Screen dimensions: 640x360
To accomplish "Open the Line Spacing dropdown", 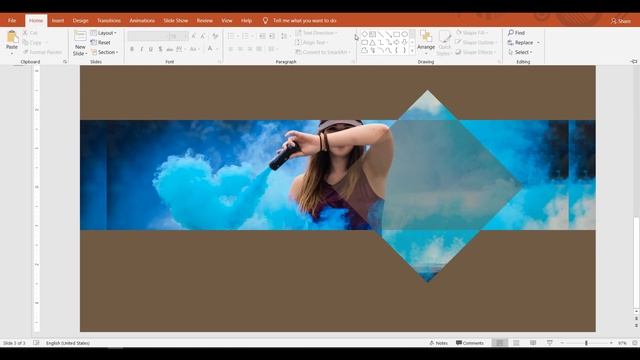I will click(x=285, y=36).
